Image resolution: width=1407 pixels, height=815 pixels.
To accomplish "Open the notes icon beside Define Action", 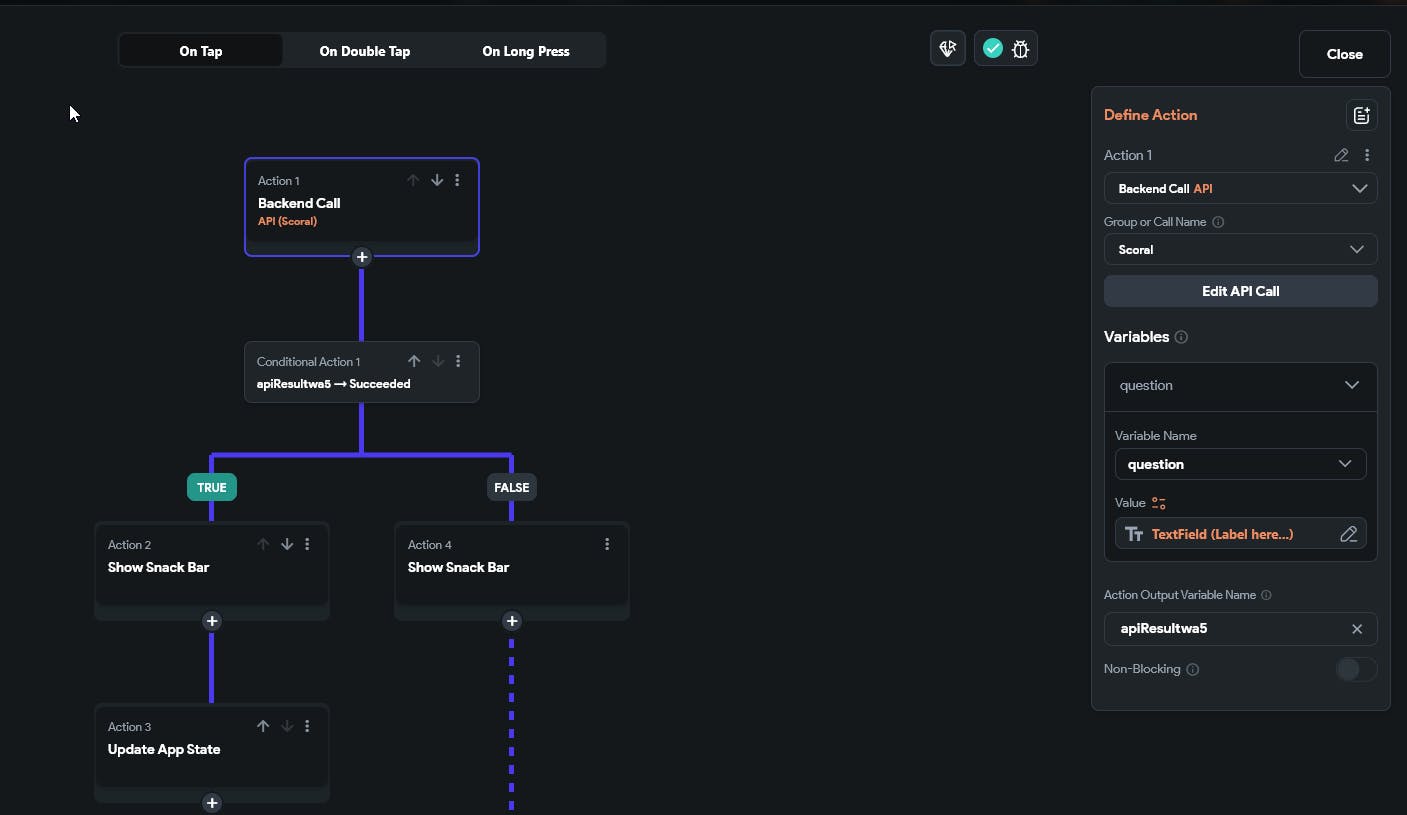I will tap(1361, 115).
